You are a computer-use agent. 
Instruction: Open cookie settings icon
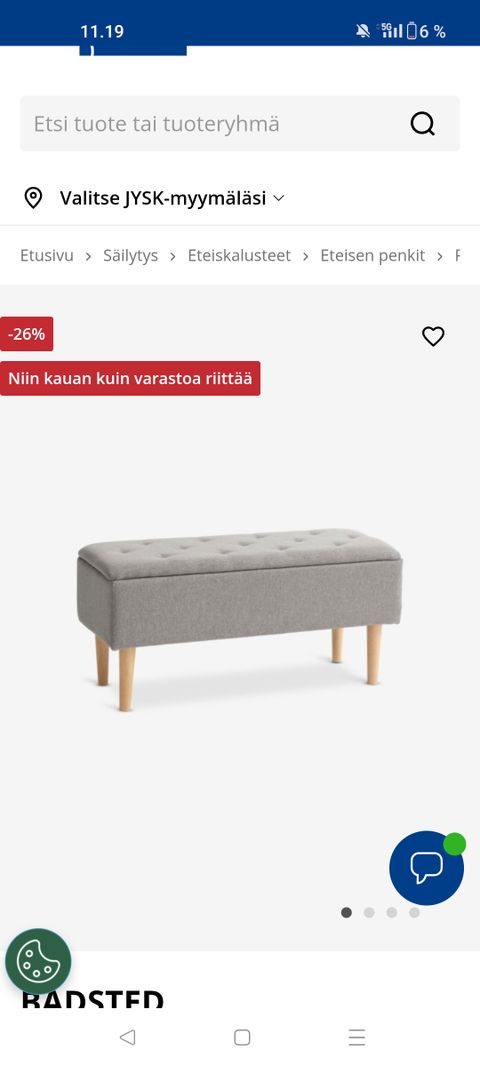[x=38, y=962]
